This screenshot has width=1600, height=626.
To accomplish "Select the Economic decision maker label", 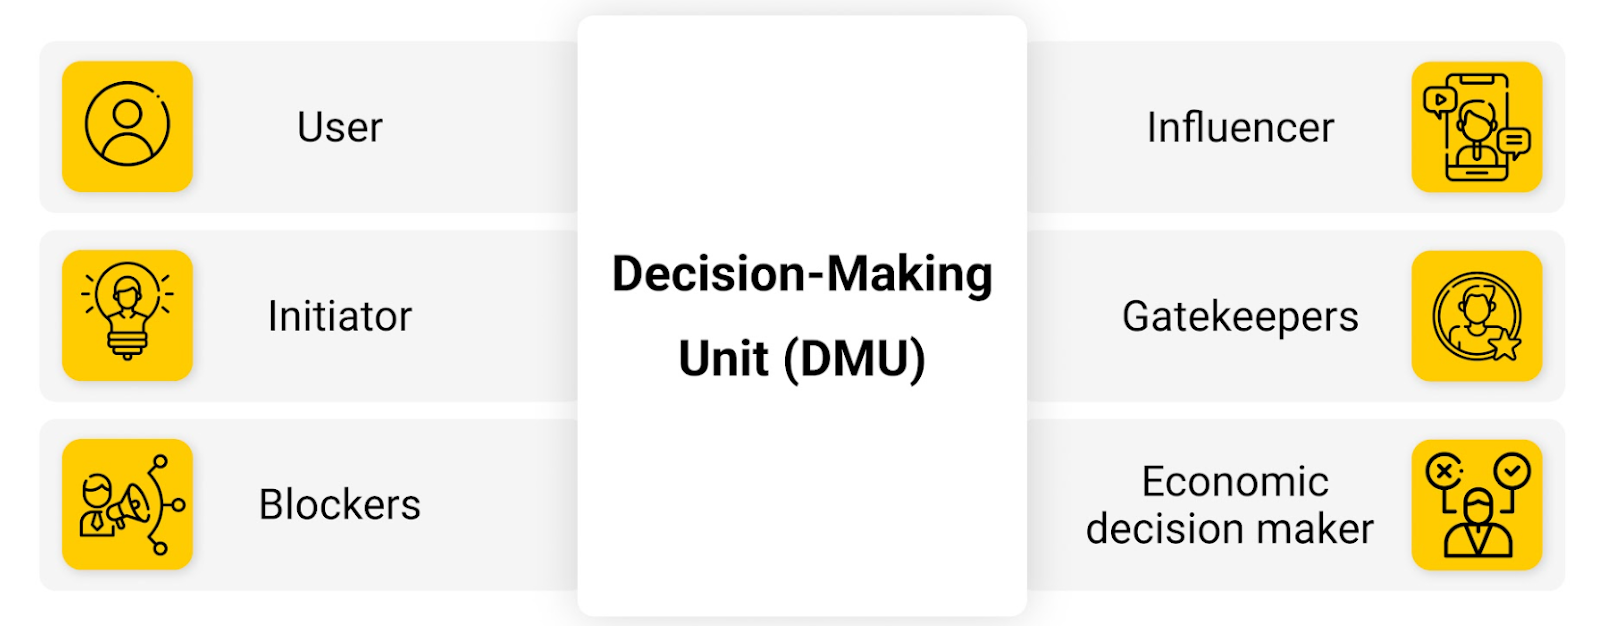I will click(1231, 505).
